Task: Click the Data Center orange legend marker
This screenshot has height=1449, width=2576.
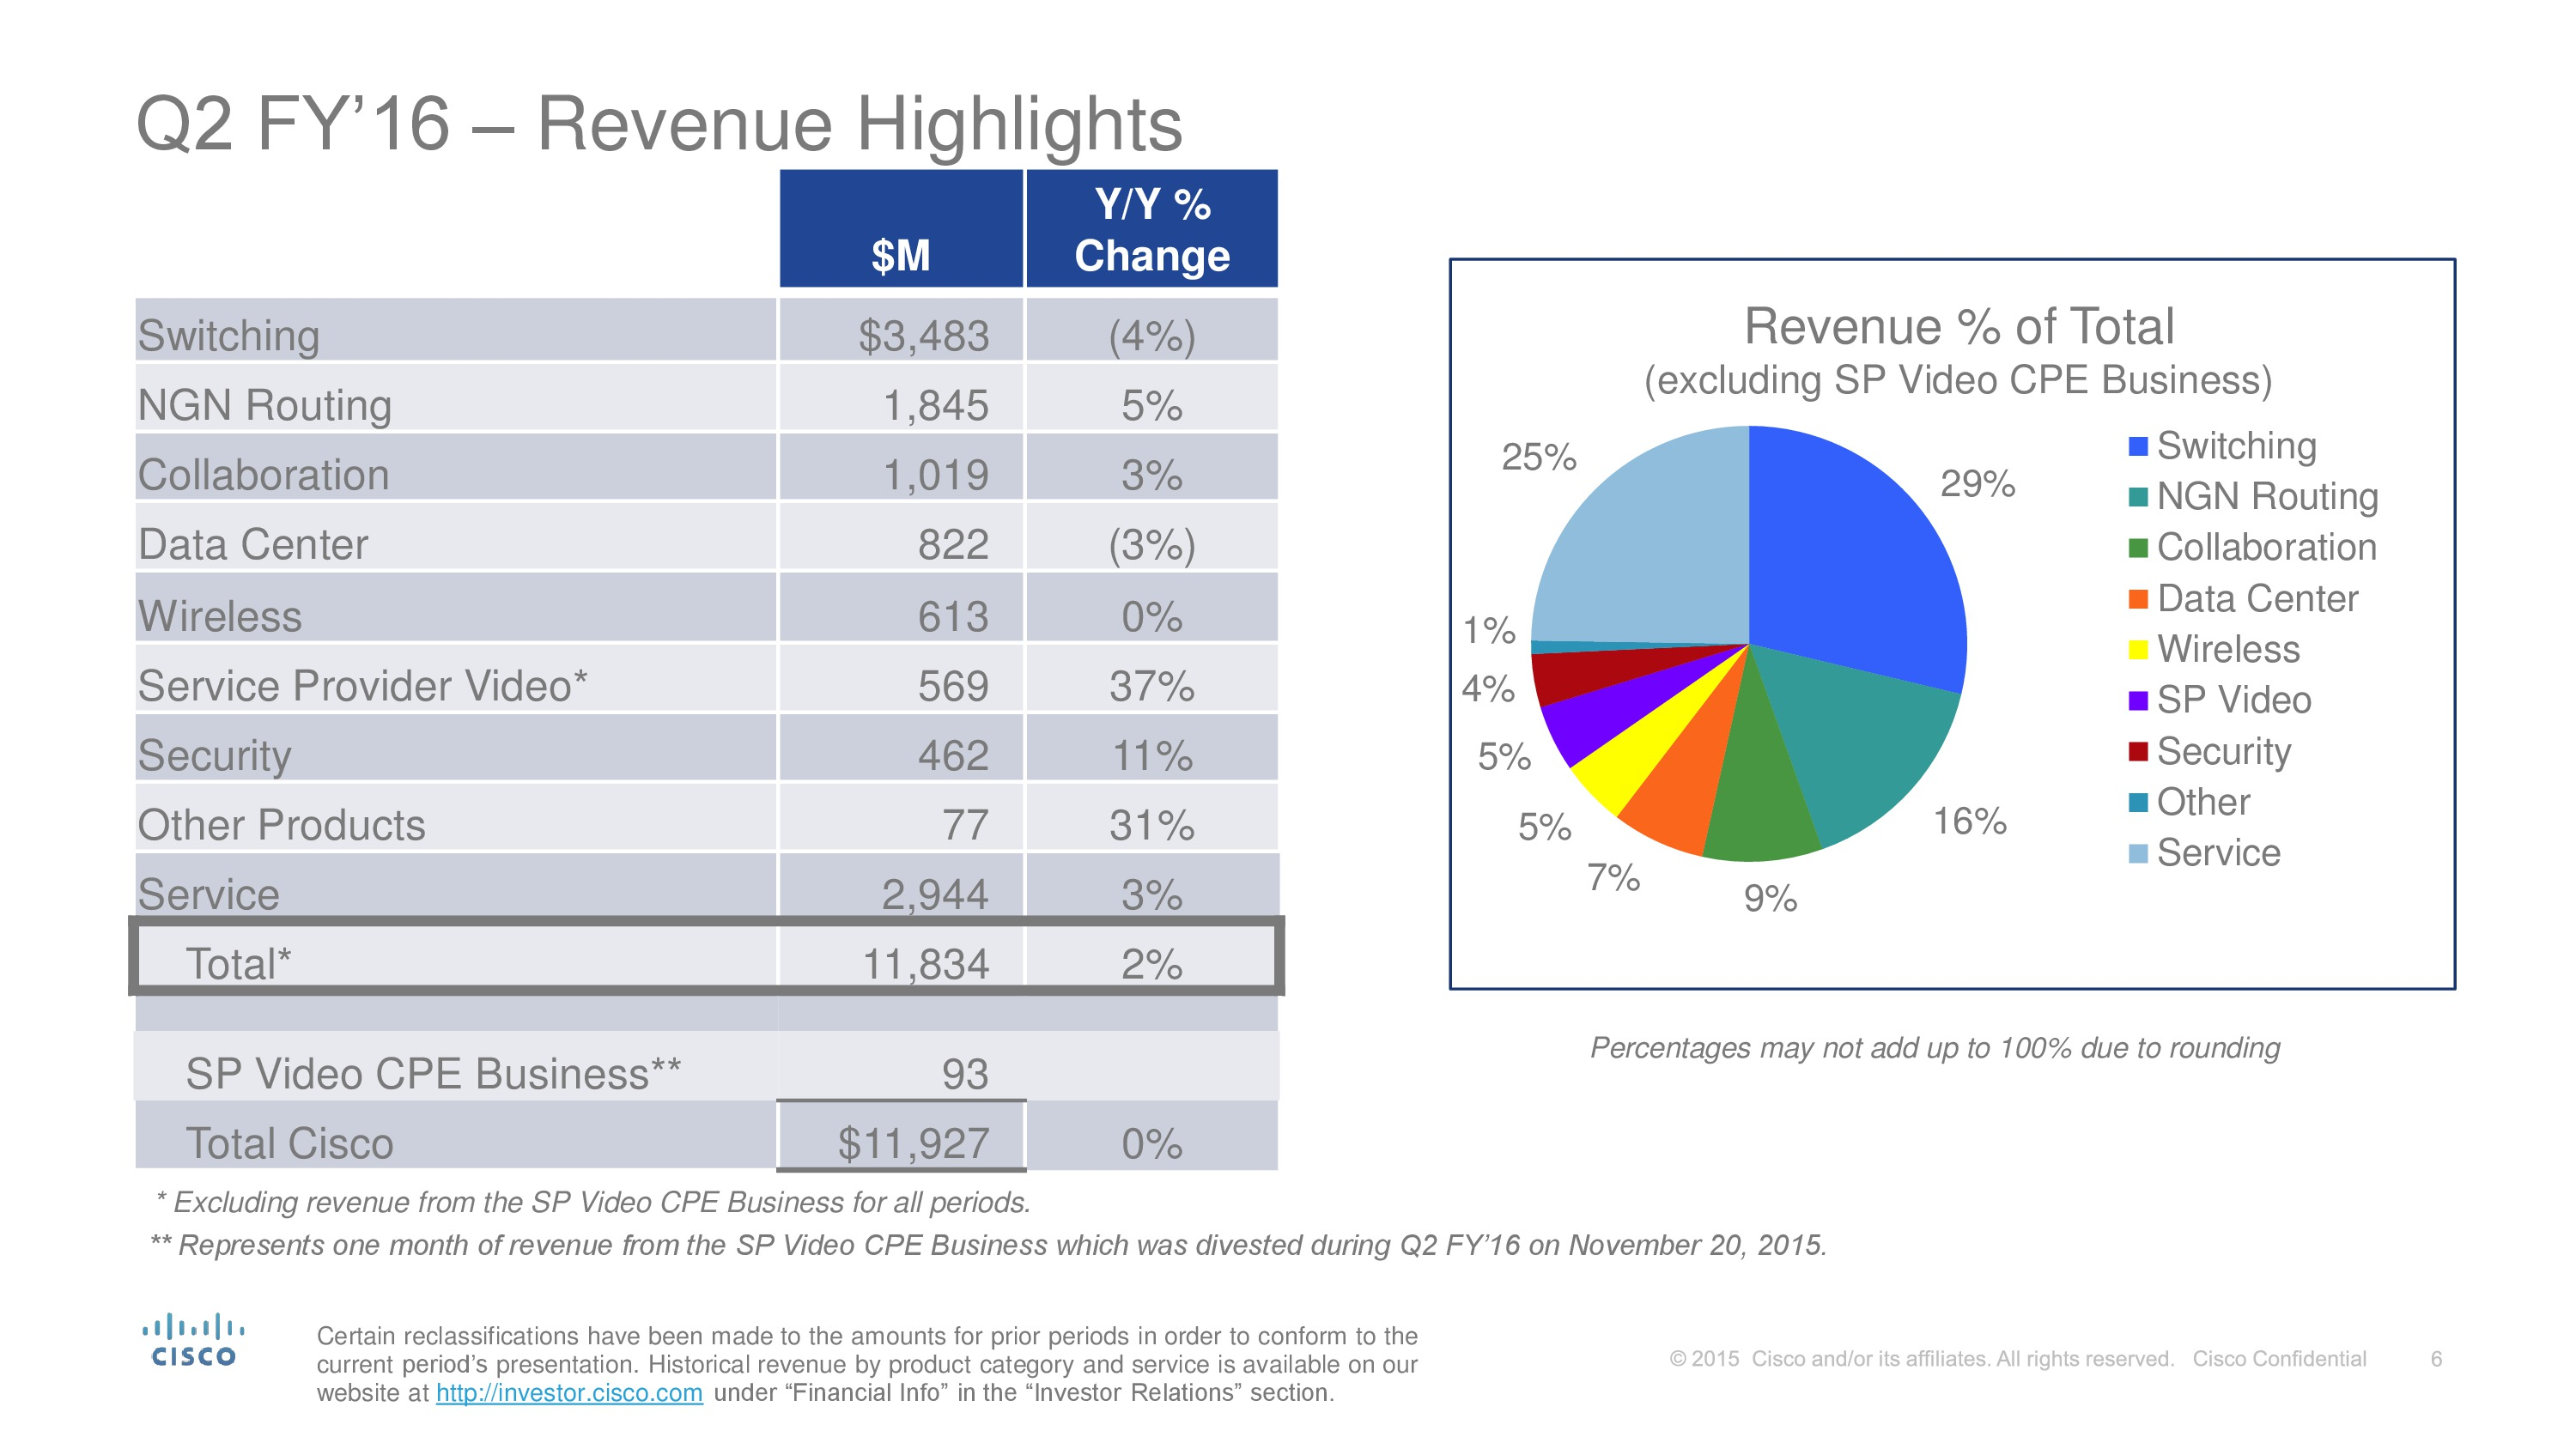Action: click(x=2138, y=599)
